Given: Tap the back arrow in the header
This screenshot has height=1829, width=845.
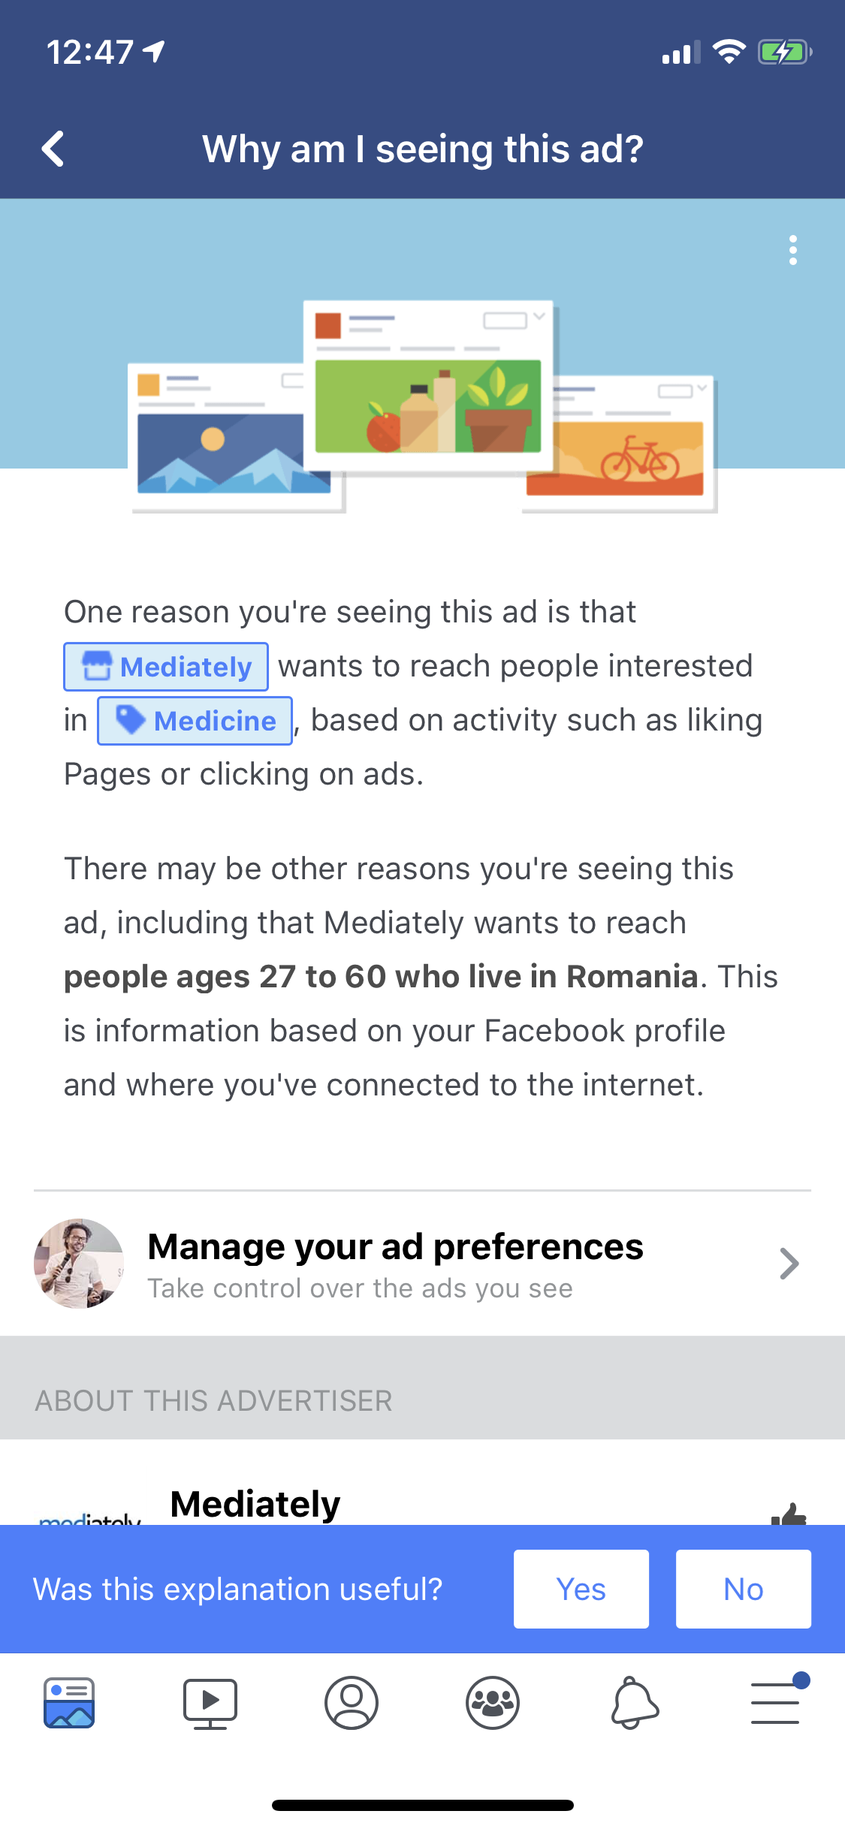Looking at the screenshot, I should pos(54,149).
